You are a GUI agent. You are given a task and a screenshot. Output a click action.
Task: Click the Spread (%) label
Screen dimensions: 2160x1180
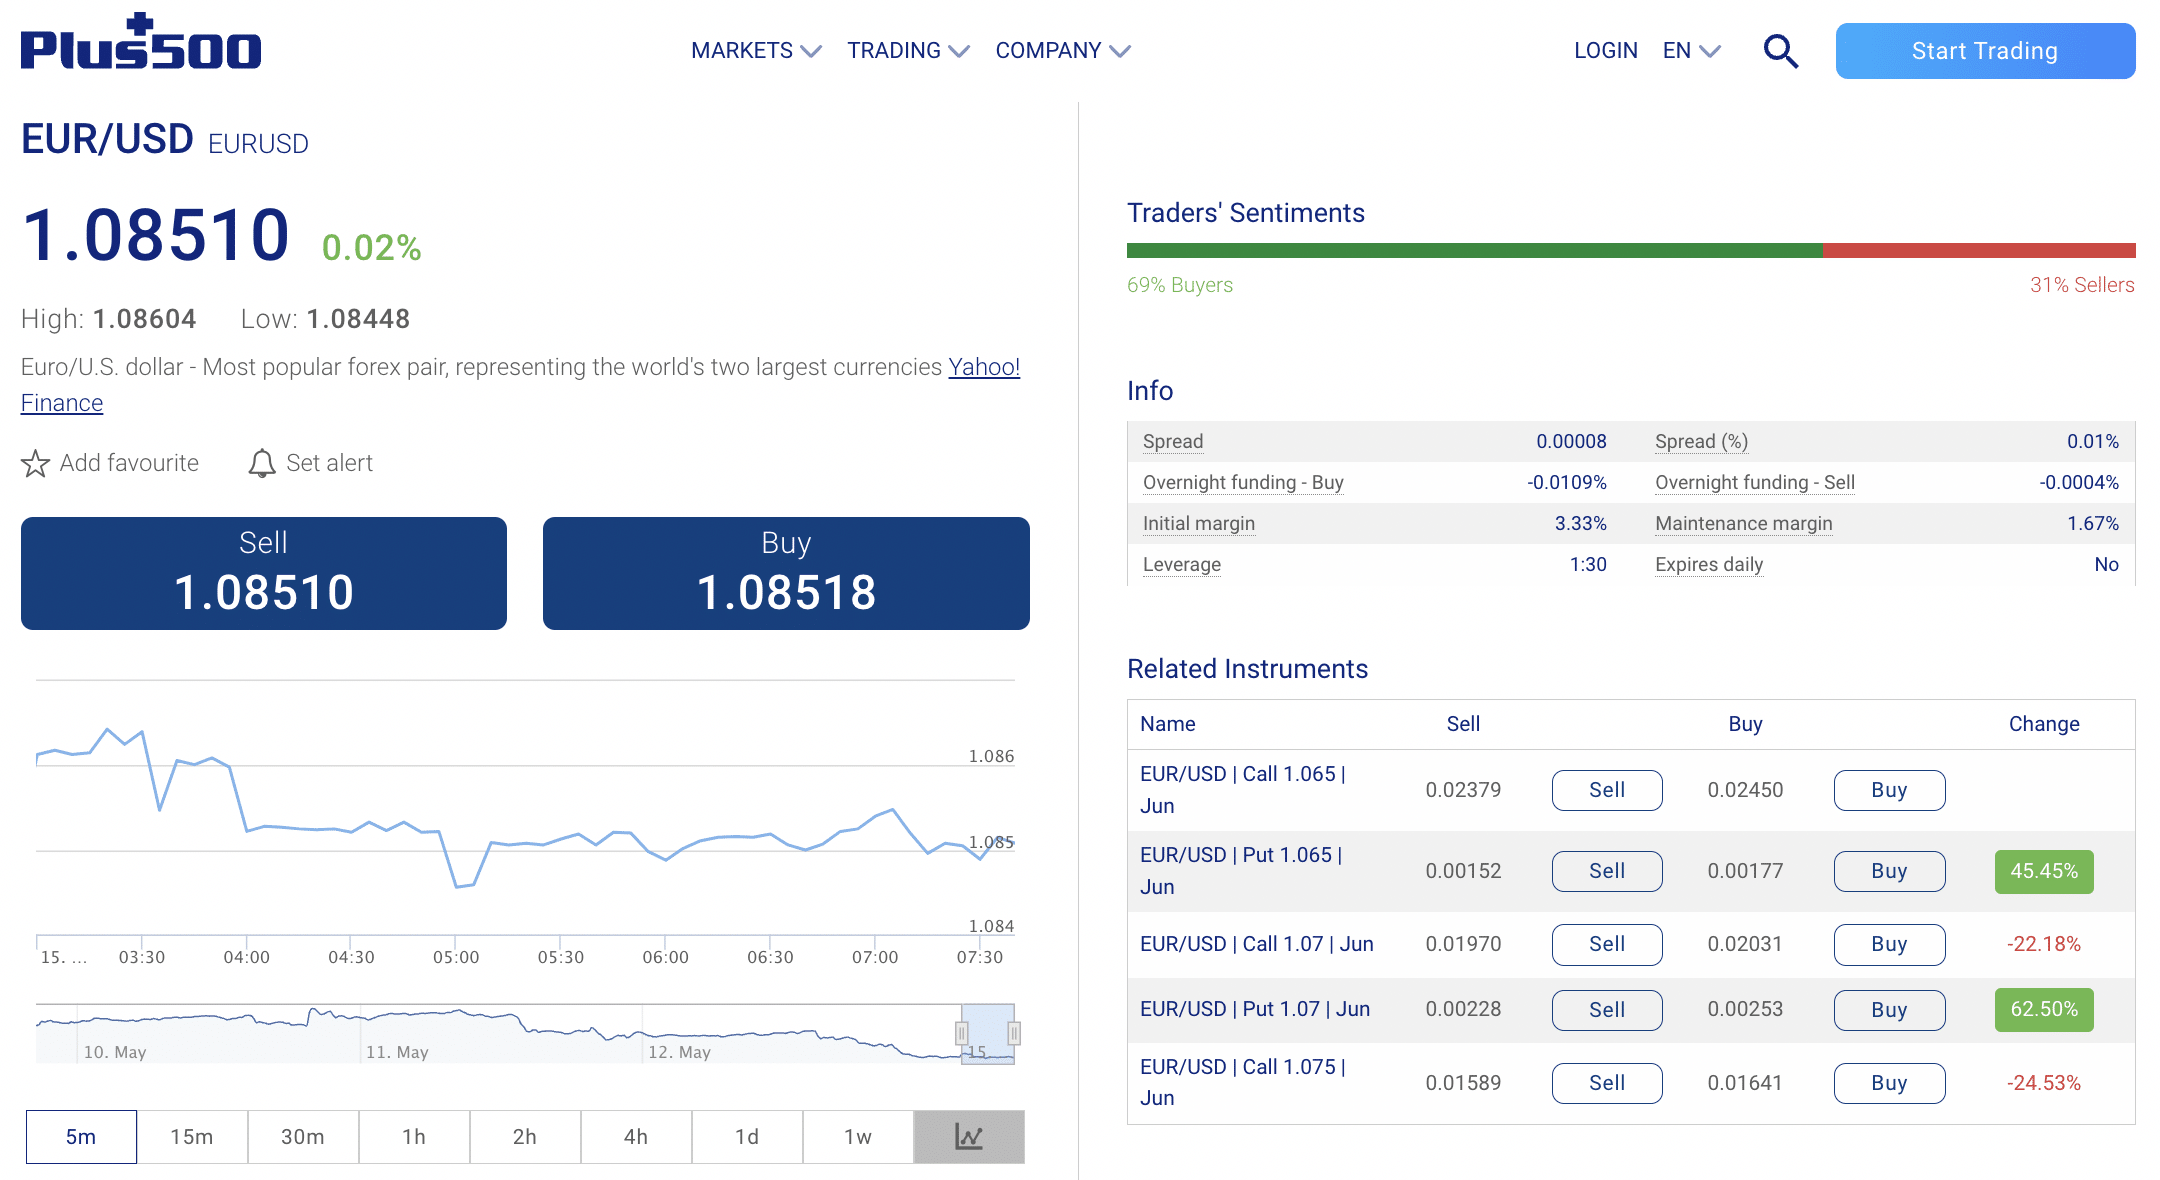coord(1702,441)
